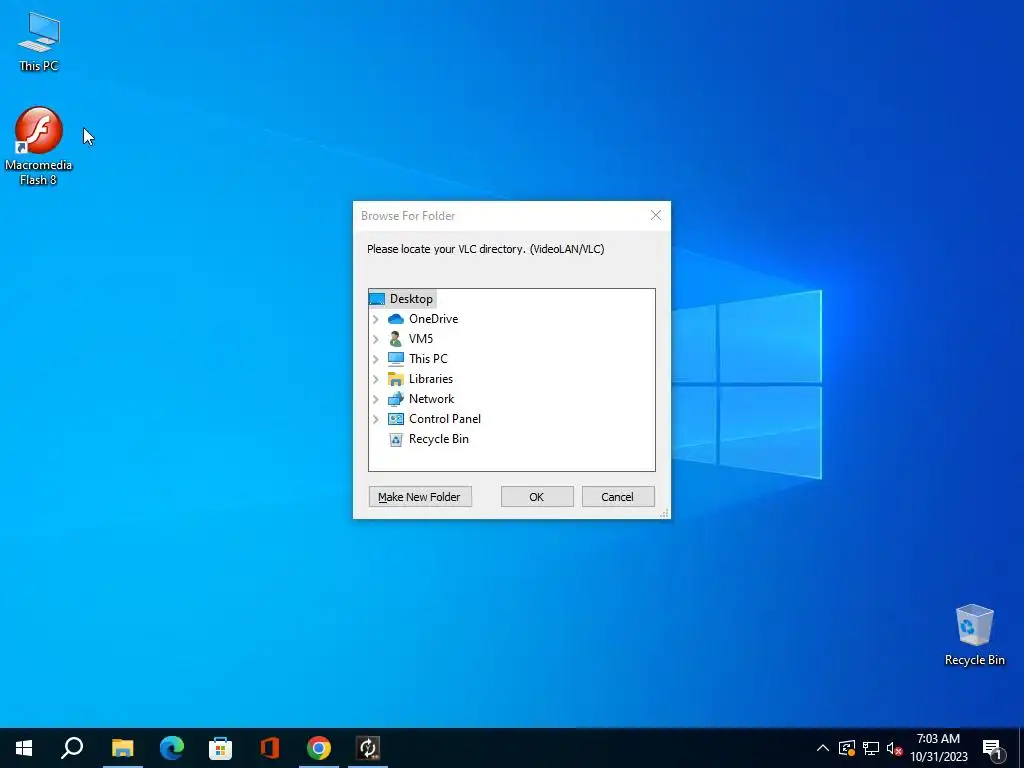Launch Microsoft Edge from taskbar
1024x768 pixels.
[x=172, y=748]
